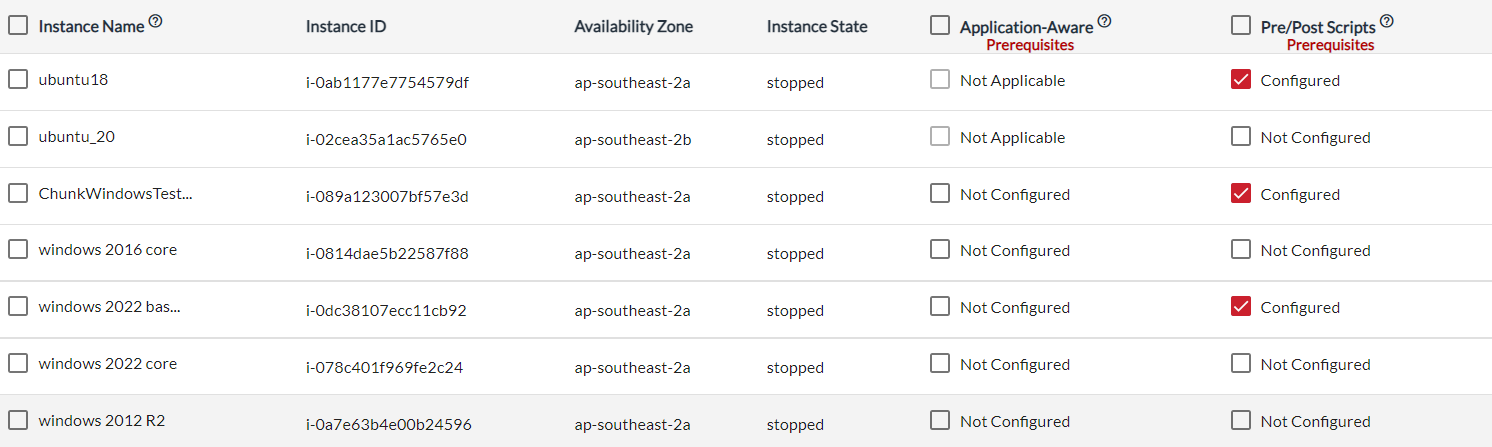Check Application-Aware for windows 2022 core
The image size is (1492, 447).
coord(940,364)
